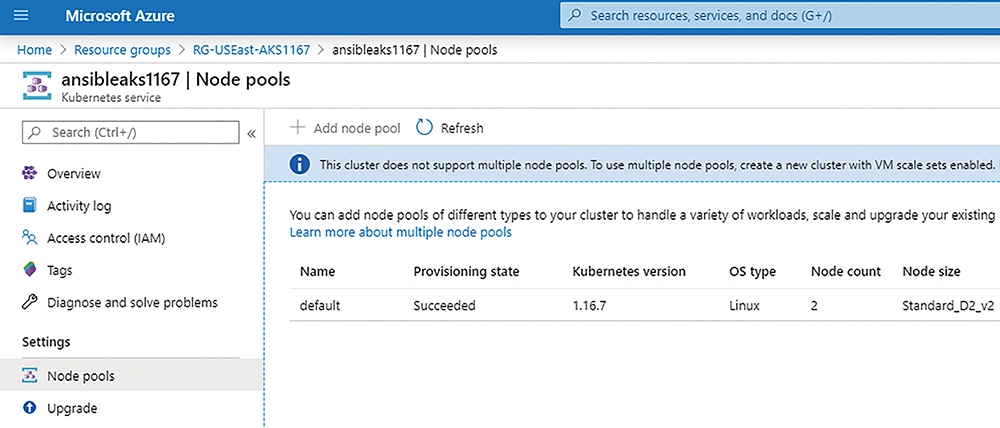Click the ansibleaks1167 breadcrumb text
Viewport: 1000px width, 428px height.
[x=415, y=50]
